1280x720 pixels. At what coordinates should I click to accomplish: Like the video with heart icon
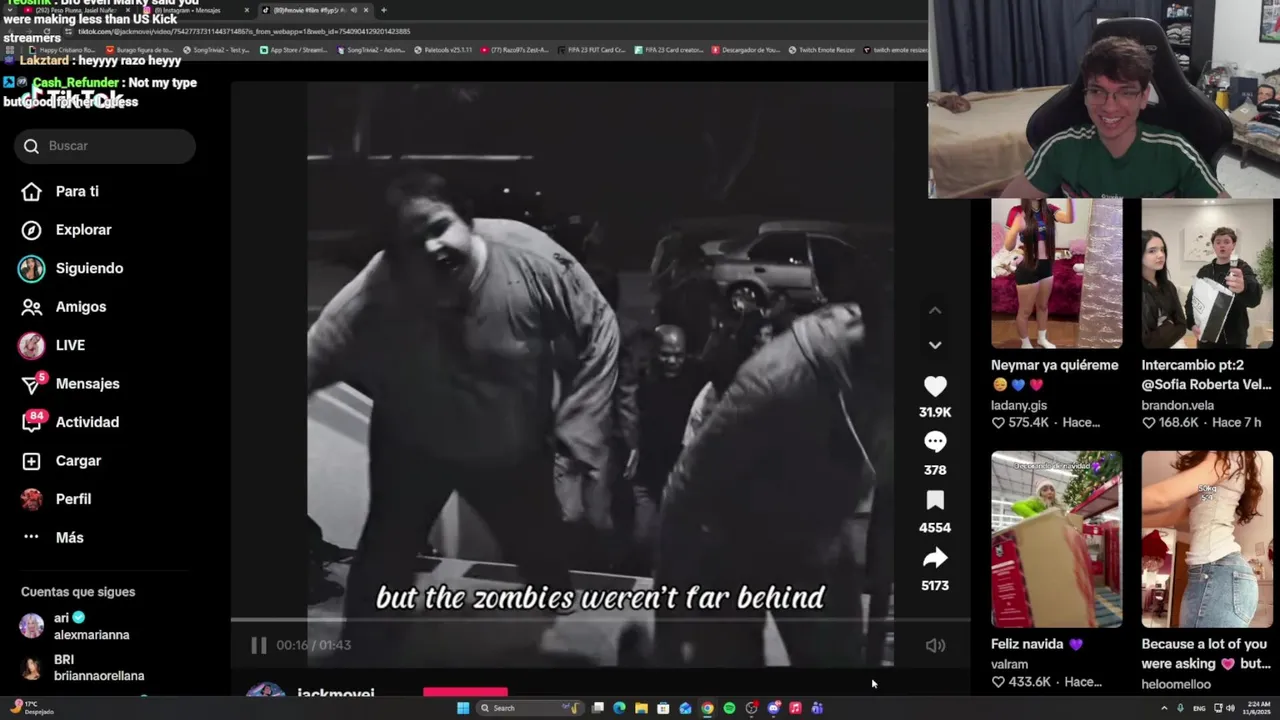click(x=935, y=386)
